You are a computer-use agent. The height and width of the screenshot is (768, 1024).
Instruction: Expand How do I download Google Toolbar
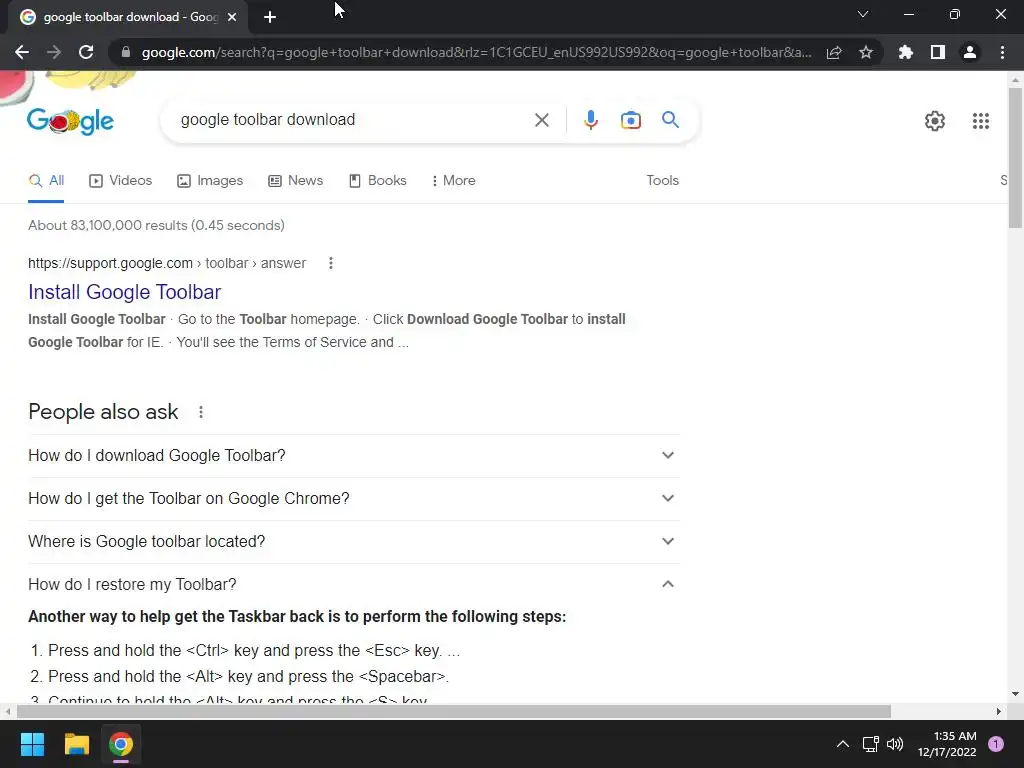(x=353, y=456)
